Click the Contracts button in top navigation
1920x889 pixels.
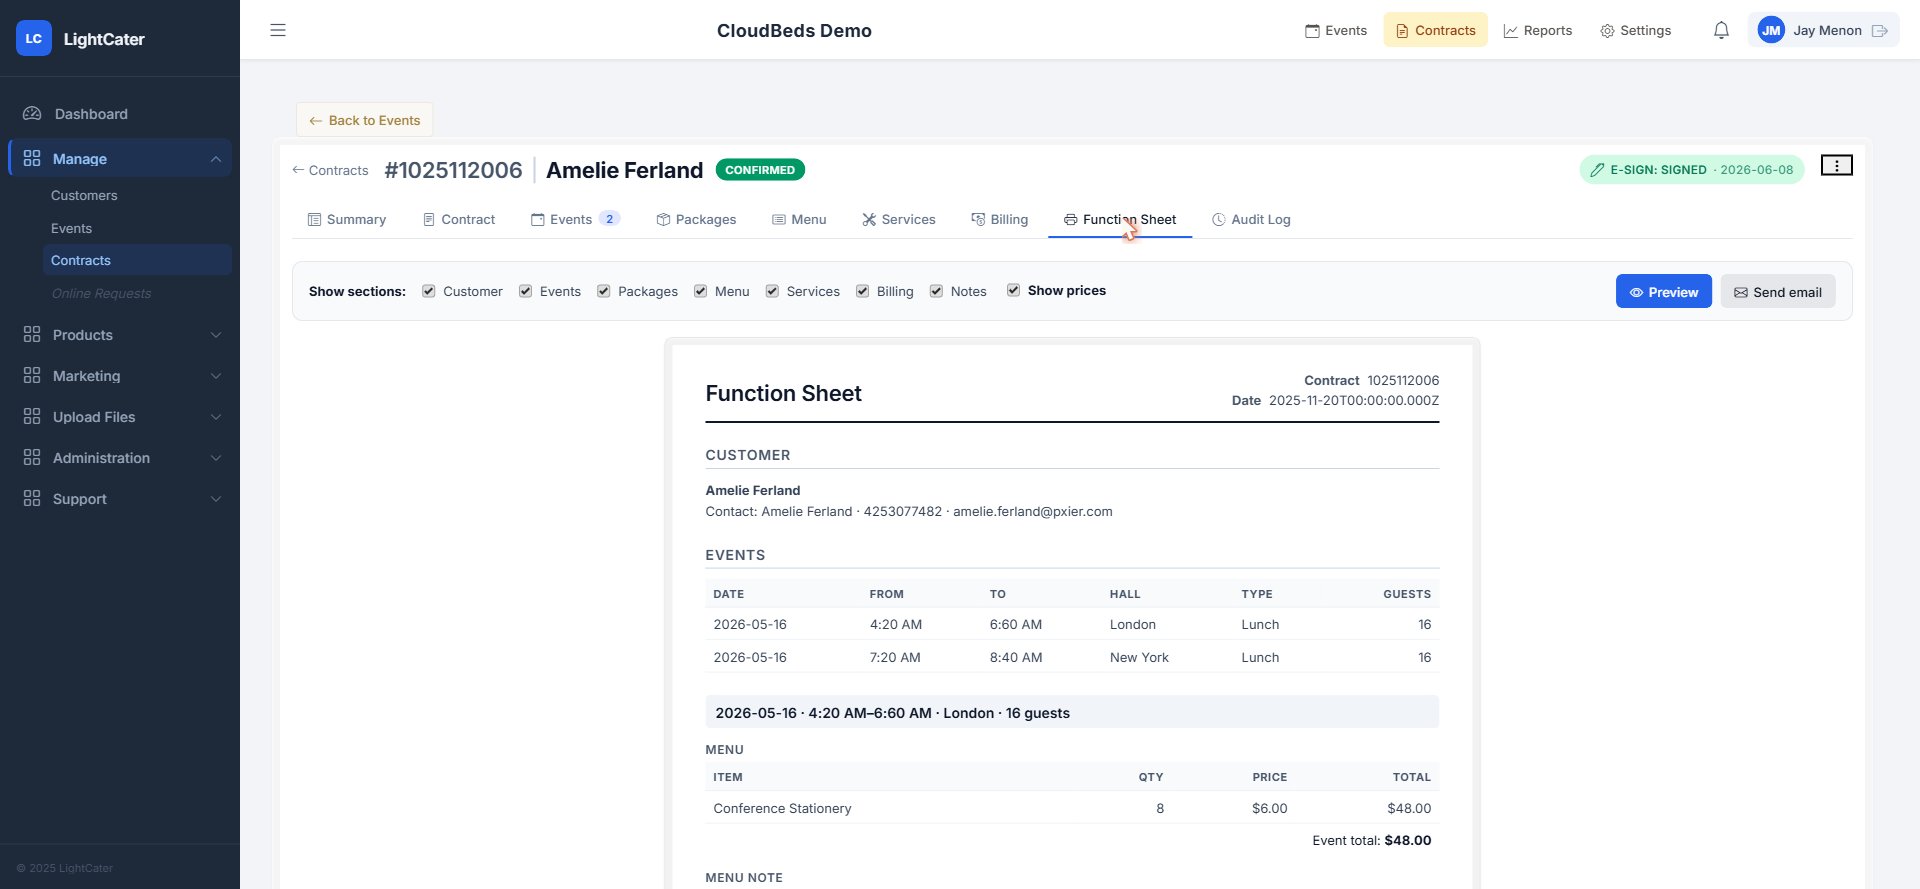[x=1435, y=30]
